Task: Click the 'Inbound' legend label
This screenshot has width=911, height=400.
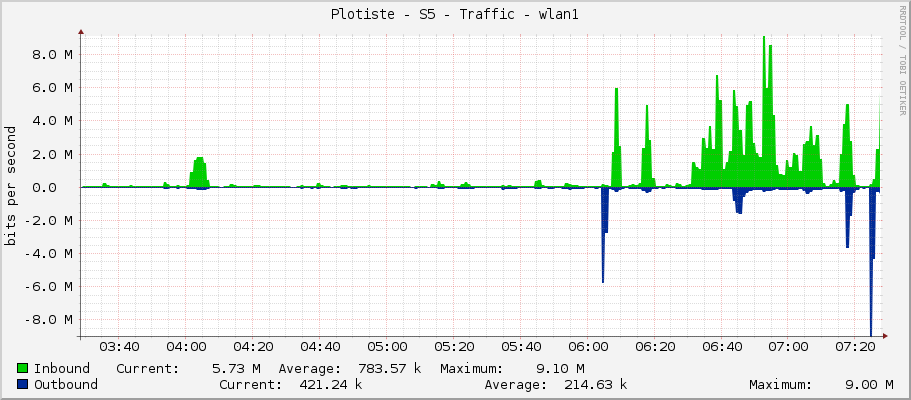Action: point(62,369)
